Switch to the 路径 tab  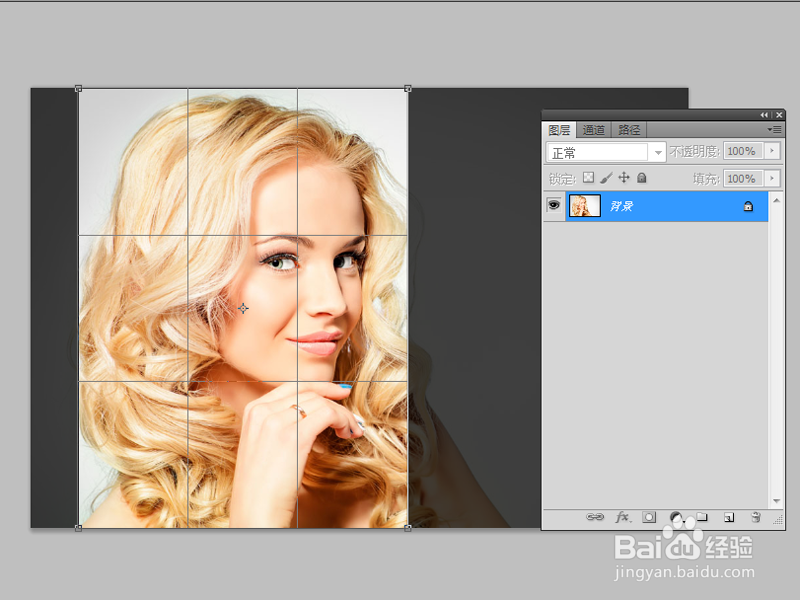point(629,130)
